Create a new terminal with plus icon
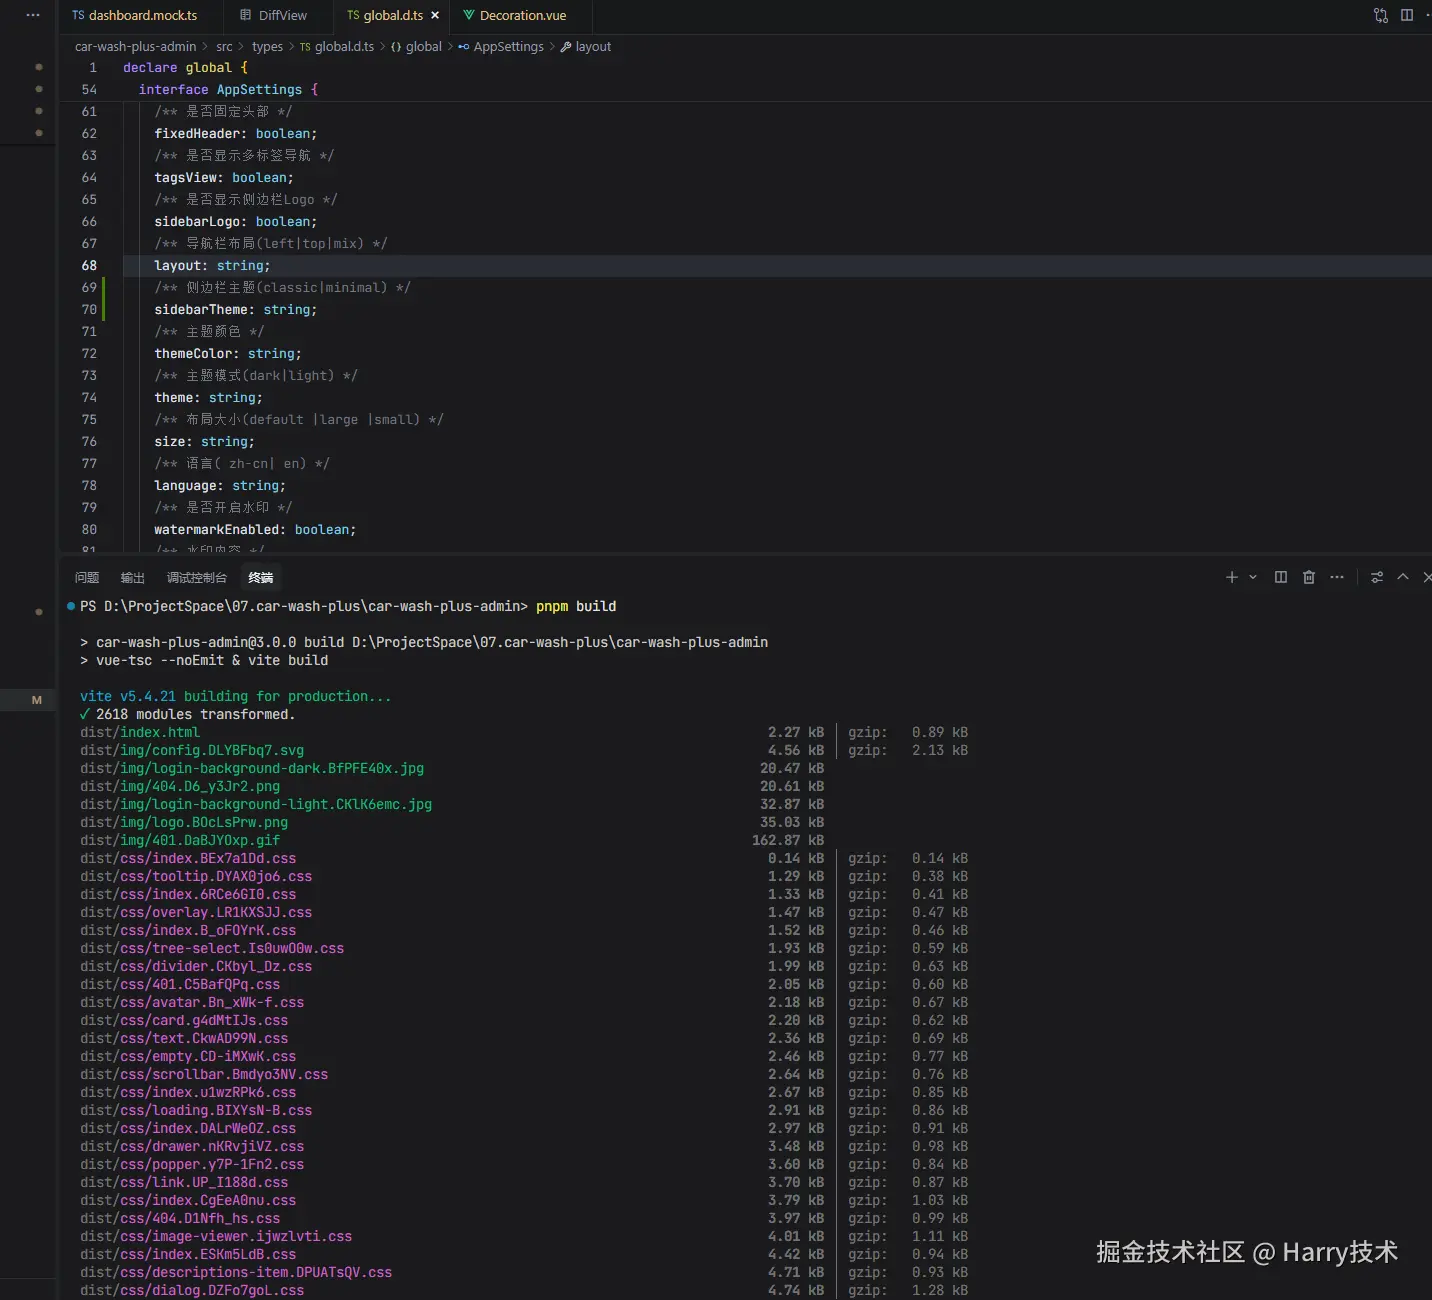Screen dimensions: 1432x1300 tap(1232, 577)
